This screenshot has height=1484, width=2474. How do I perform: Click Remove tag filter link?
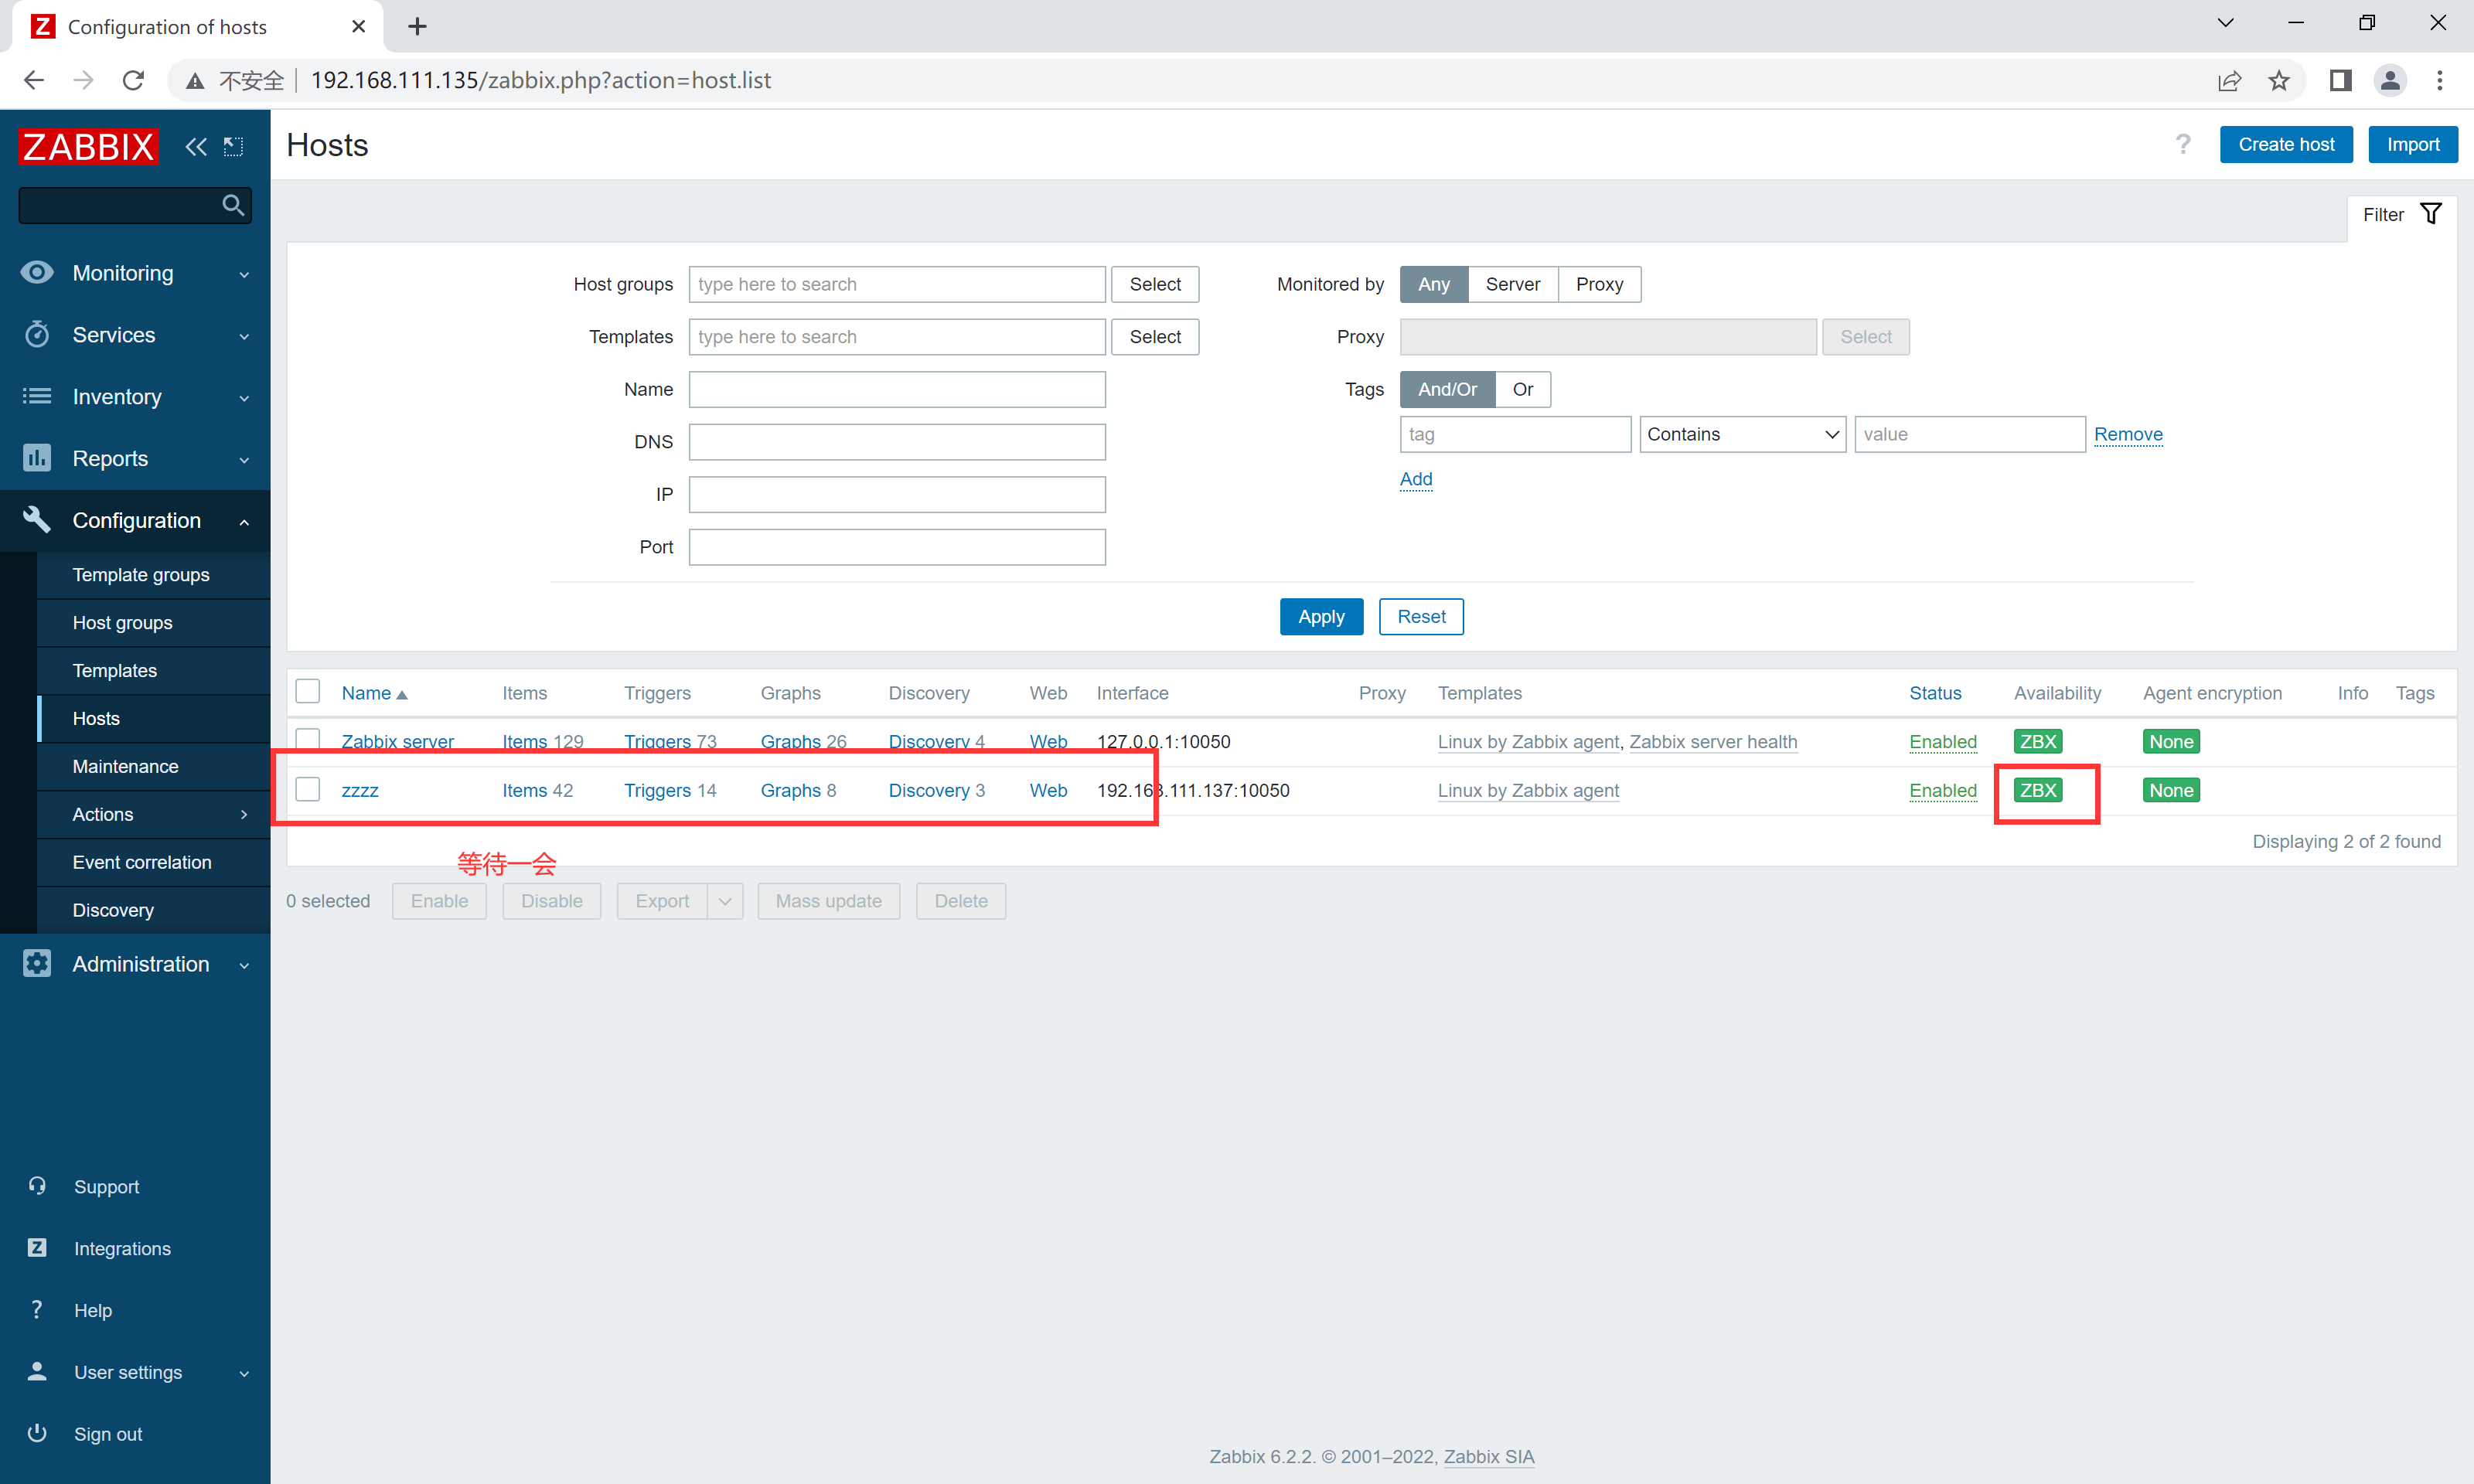[x=2128, y=434]
